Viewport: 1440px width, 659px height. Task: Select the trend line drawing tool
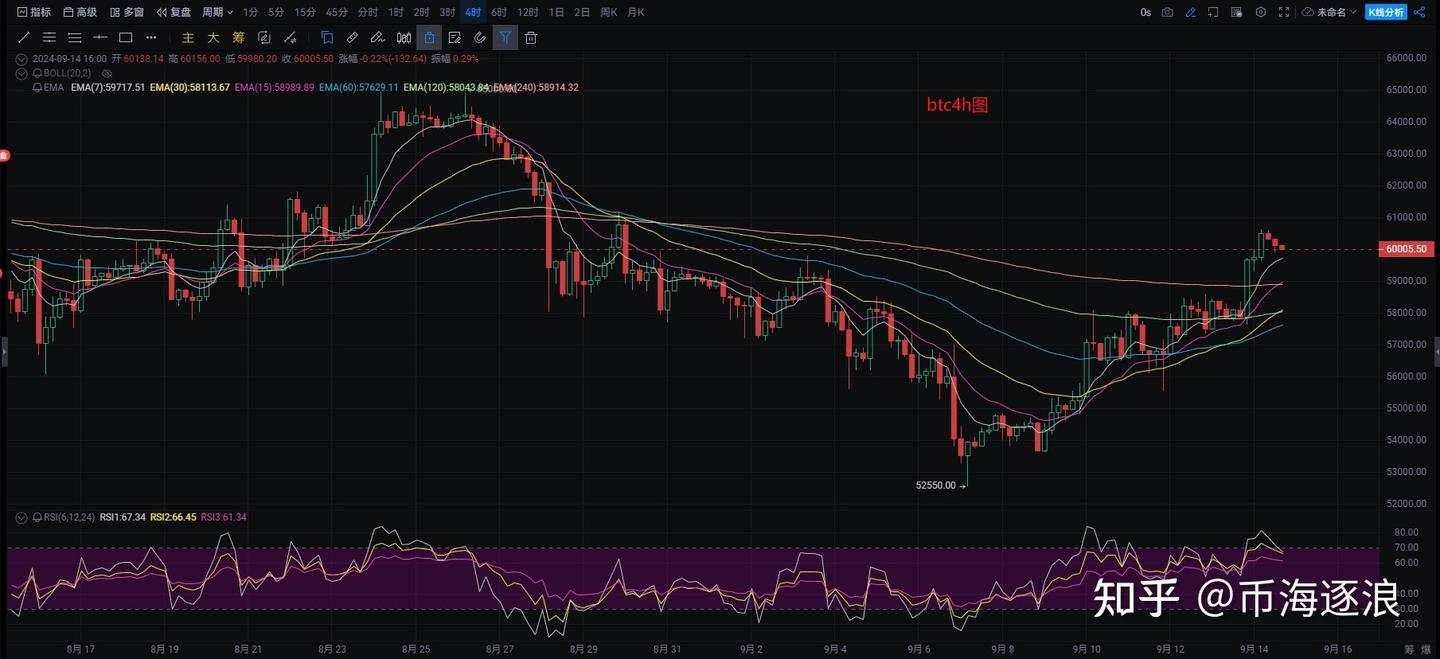tap(24, 38)
